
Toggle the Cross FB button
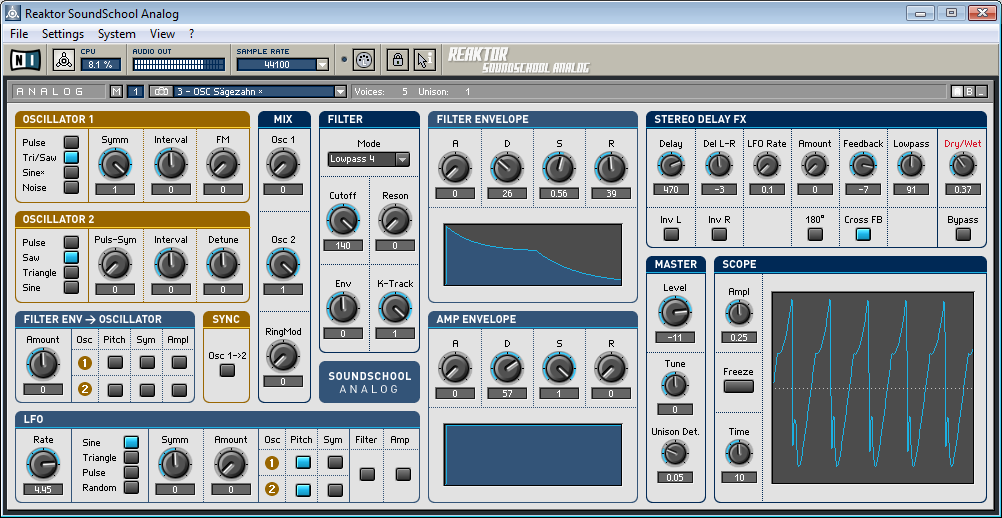click(x=863, y=234)
